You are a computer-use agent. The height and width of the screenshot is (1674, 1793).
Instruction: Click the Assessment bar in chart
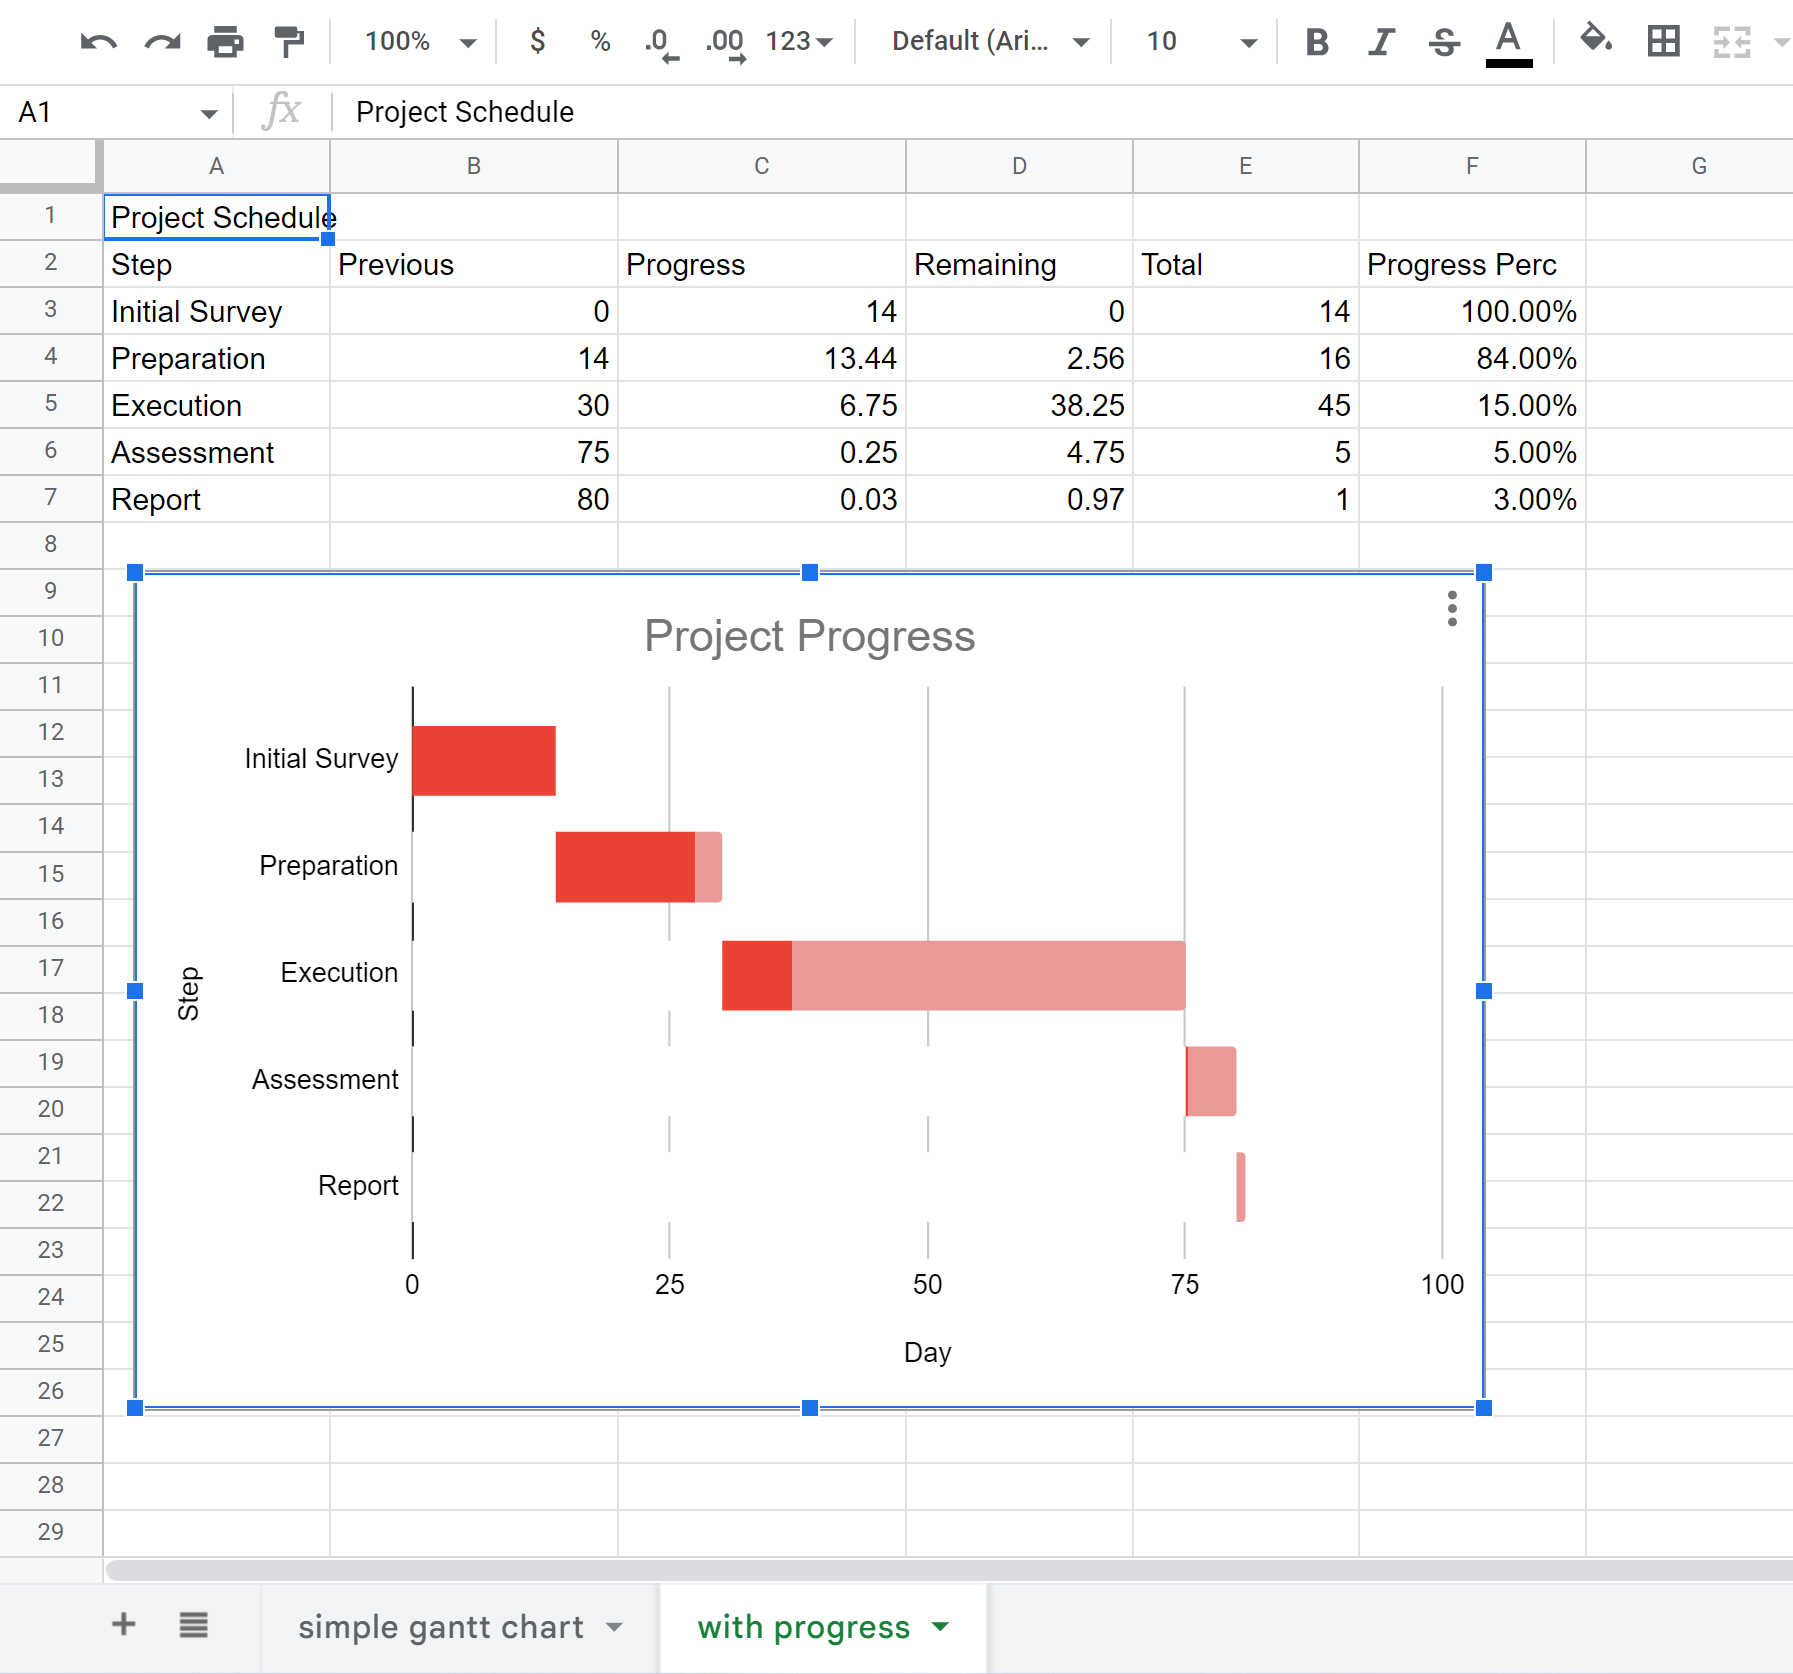[x=1211, y=1081]
